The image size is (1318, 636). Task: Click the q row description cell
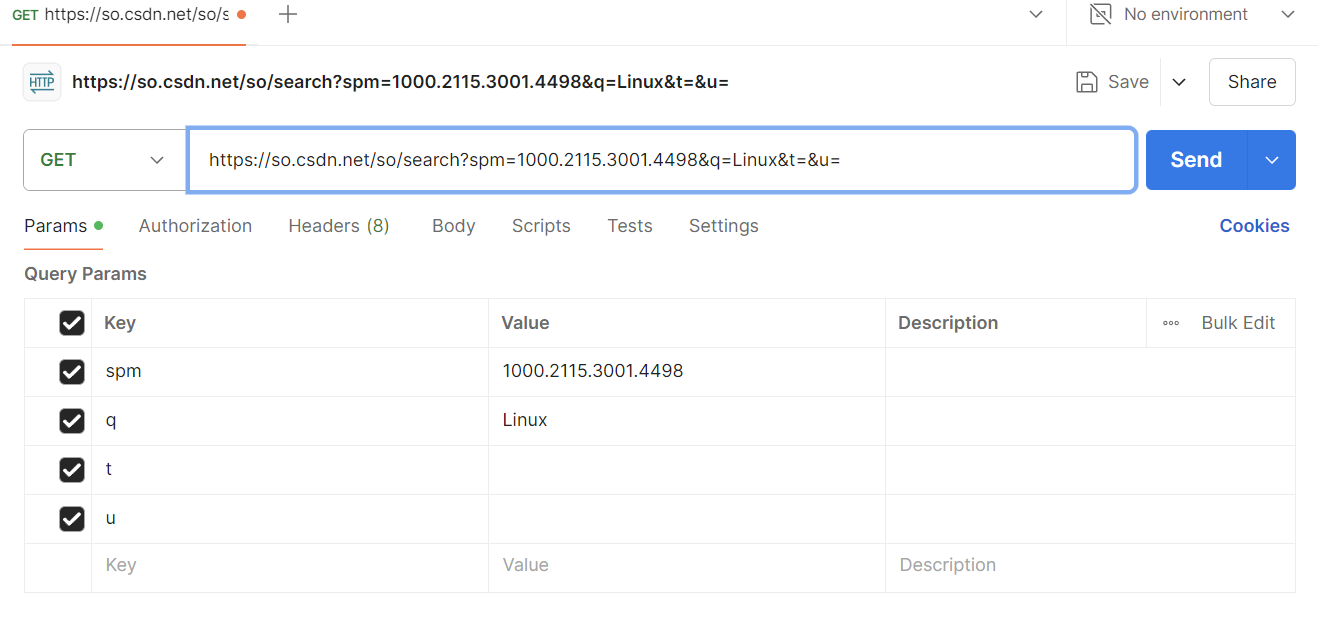[x=1090, y=421]
